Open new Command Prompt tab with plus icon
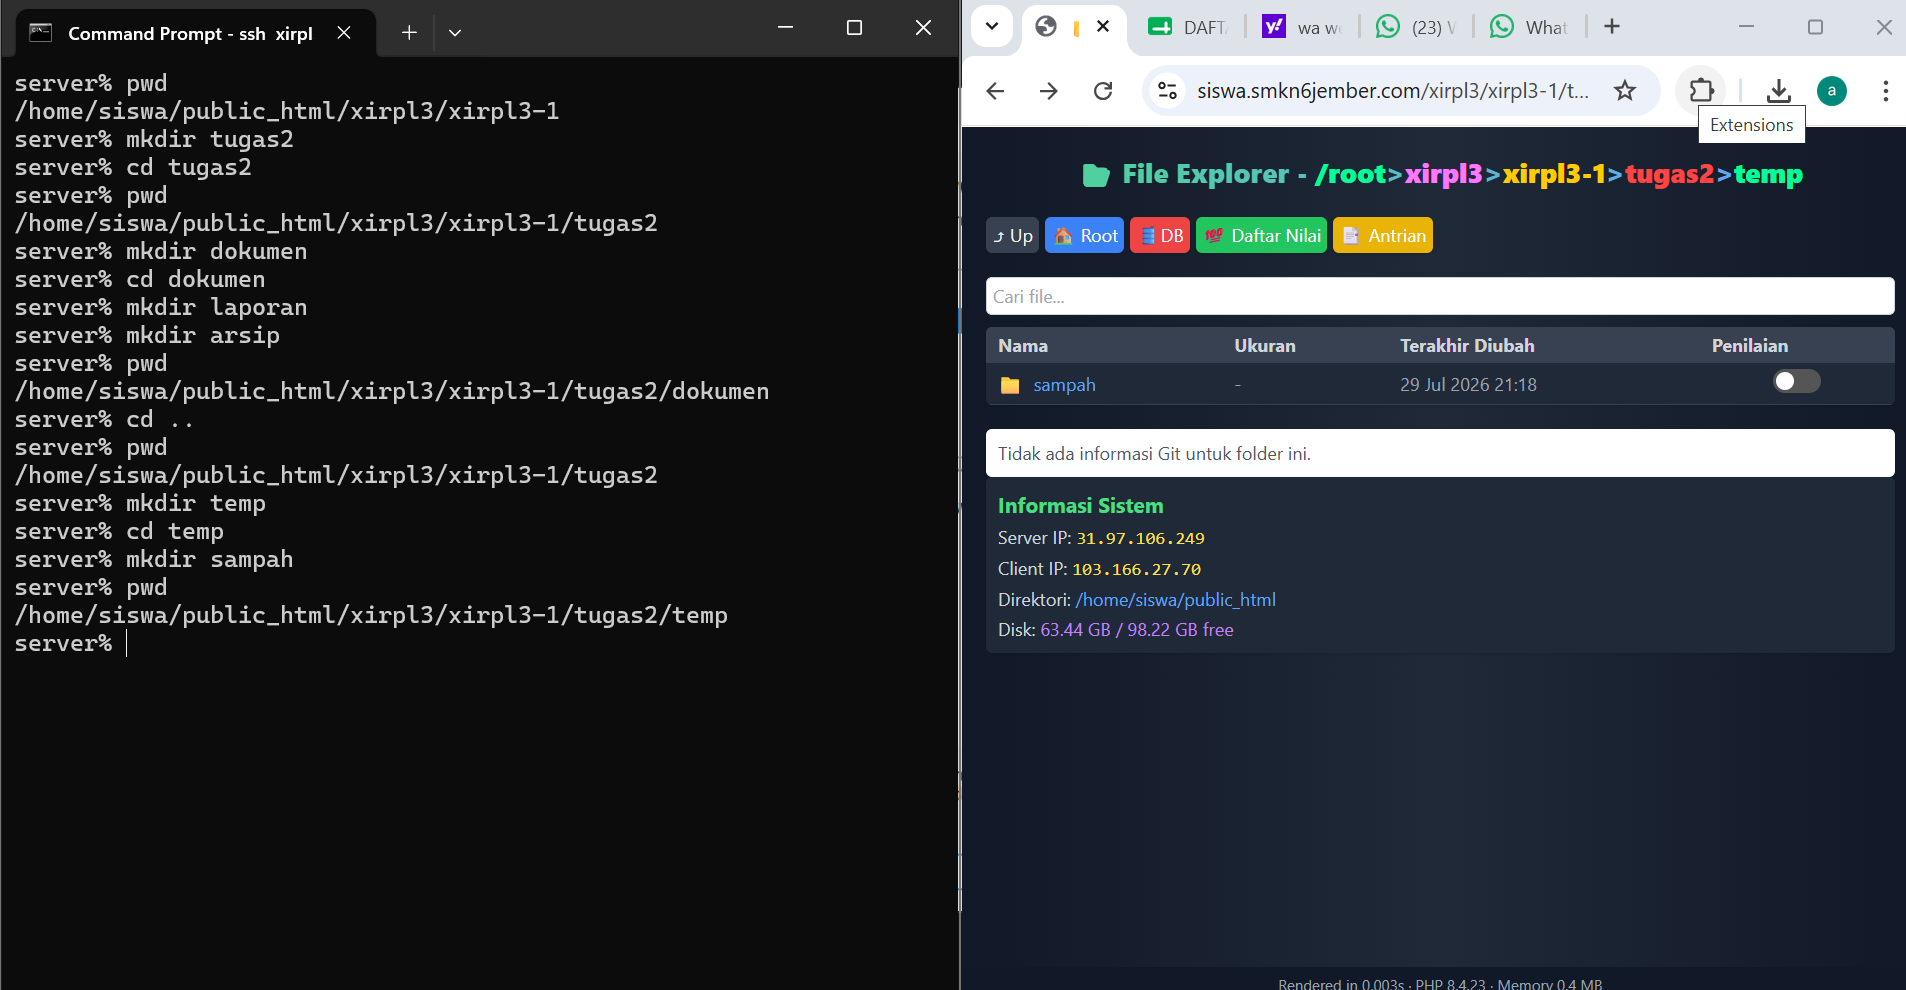The height and width of the screenshot is (990, 1906). (409, 33)
